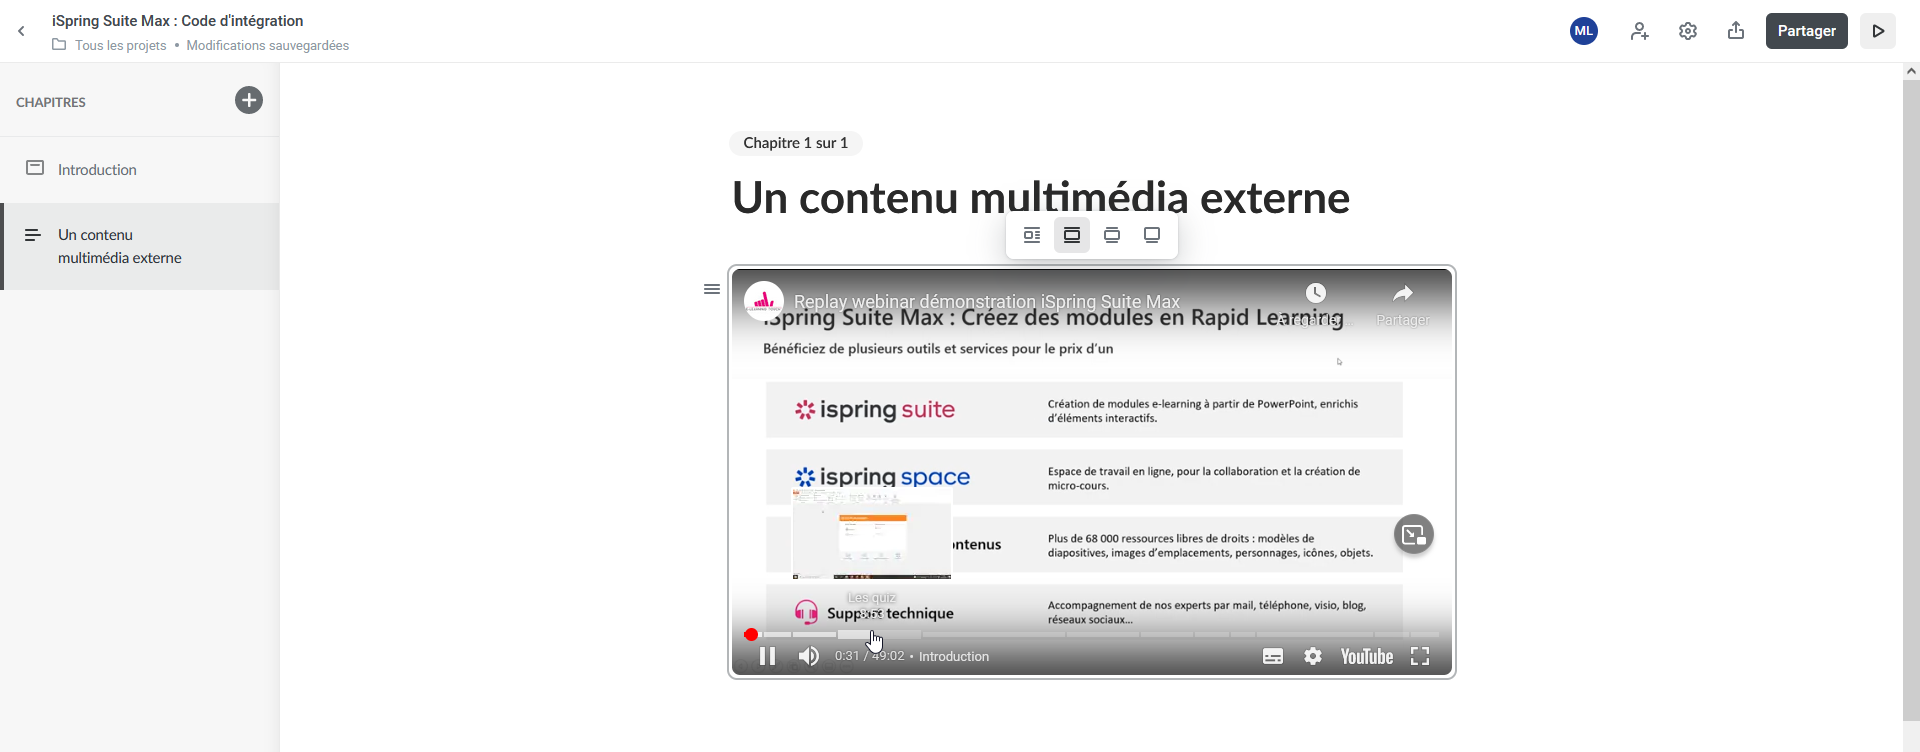Open the 'Tous les projets' breadcrumb link
The width and height of the screenshot is (1920, 752).
tap(120, 45)
